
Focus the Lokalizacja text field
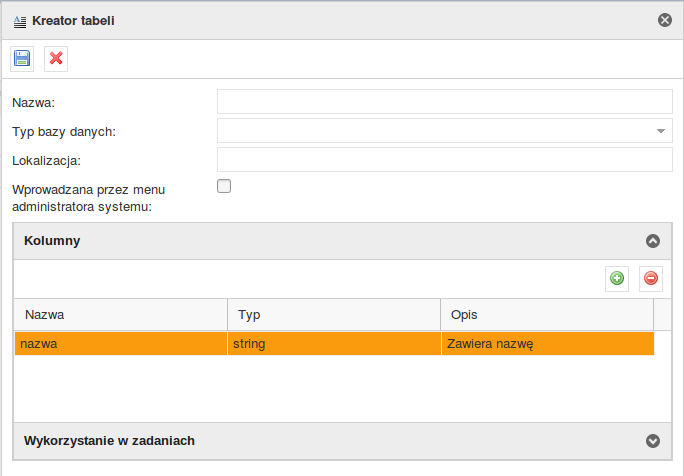[x=445, y=160]
